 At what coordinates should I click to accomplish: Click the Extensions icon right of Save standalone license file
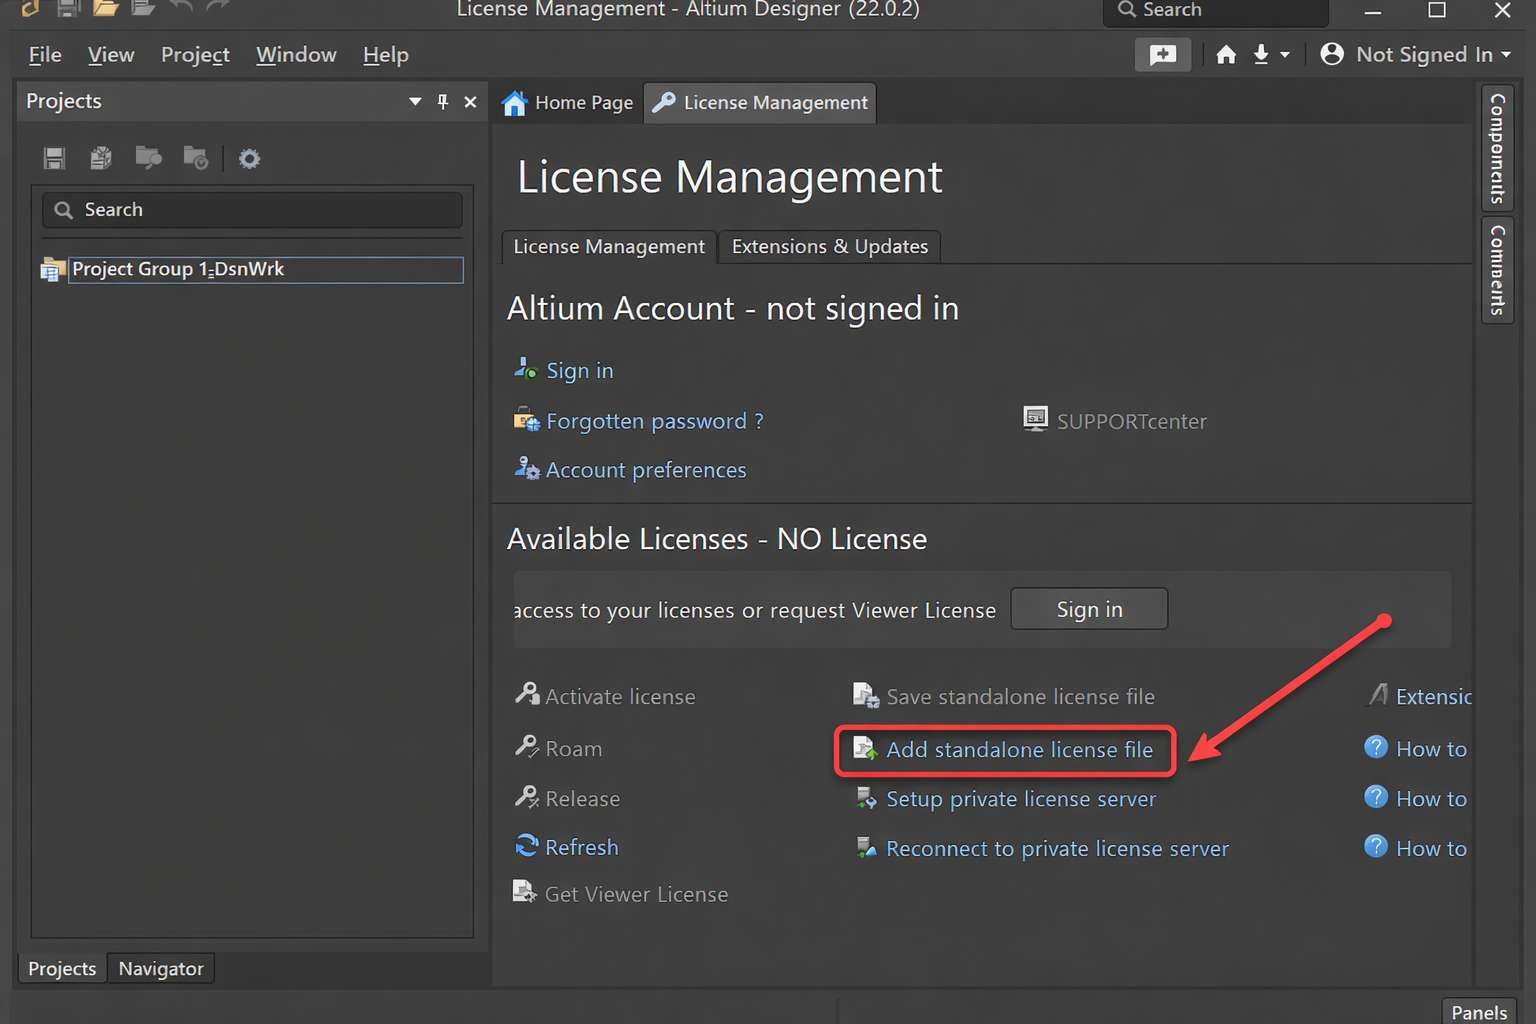point(1378,694)
